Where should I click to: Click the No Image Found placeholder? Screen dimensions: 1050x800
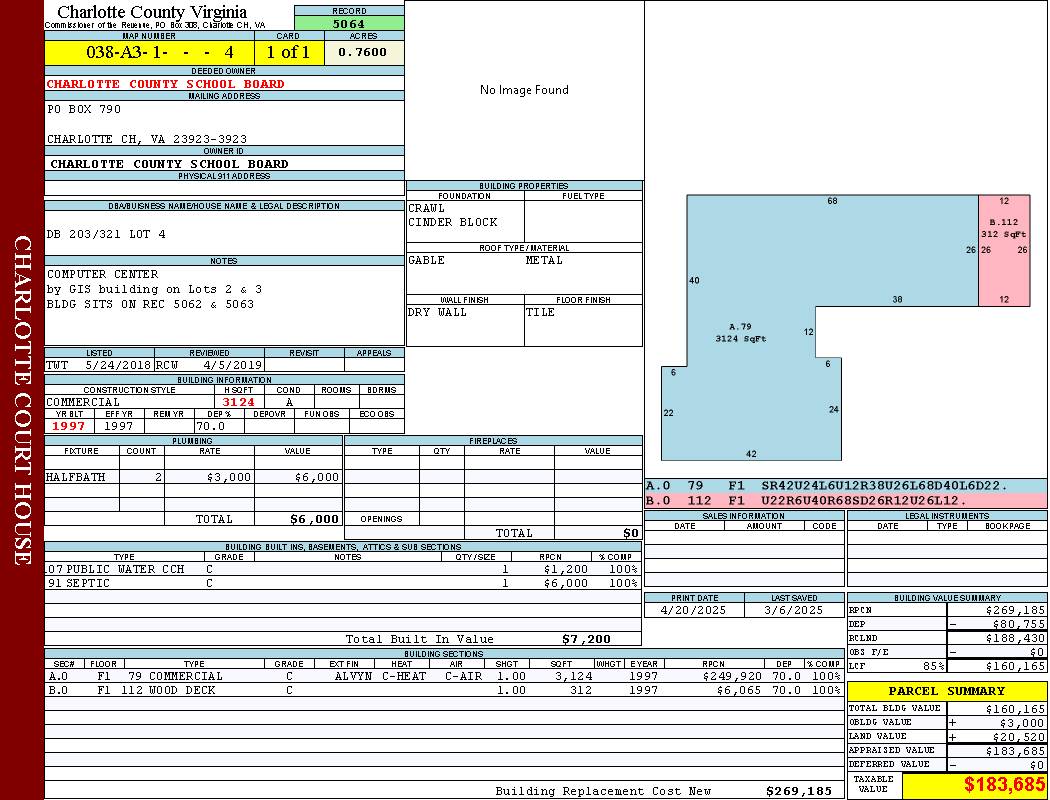click(x=524, y=90)
